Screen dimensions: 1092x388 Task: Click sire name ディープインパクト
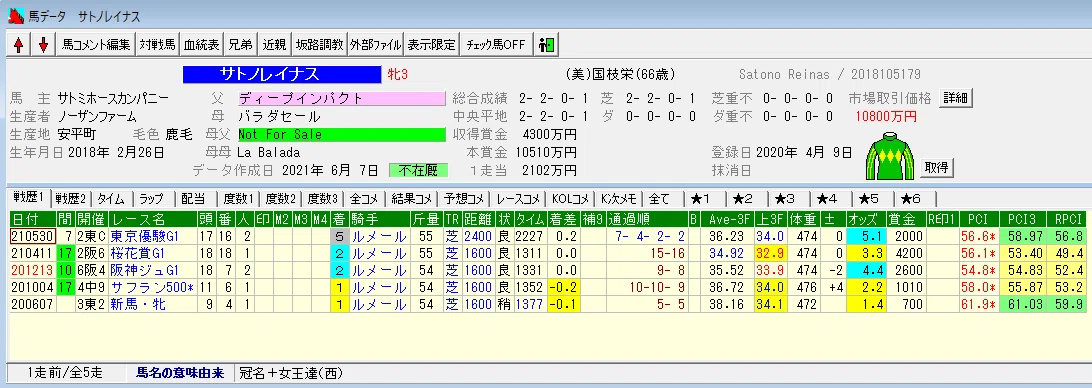pos(341,98)
